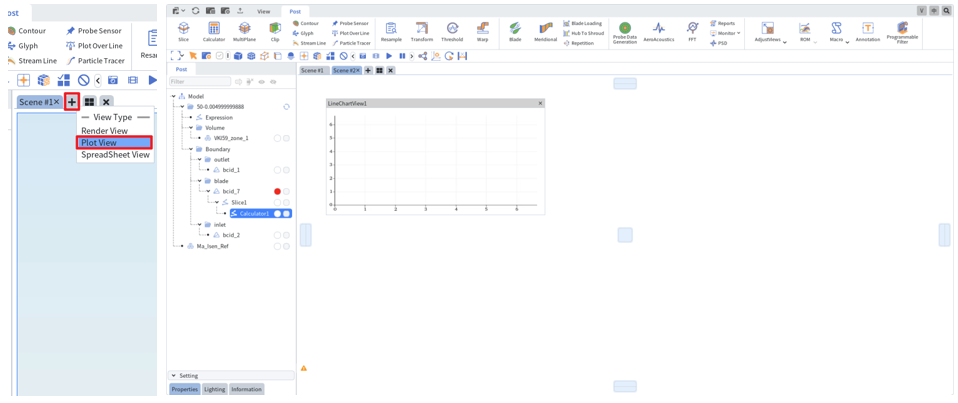The width and height of the screenshot is (958, 403).
Task: Click the Filter input field
Action: [x=200, y=81]
